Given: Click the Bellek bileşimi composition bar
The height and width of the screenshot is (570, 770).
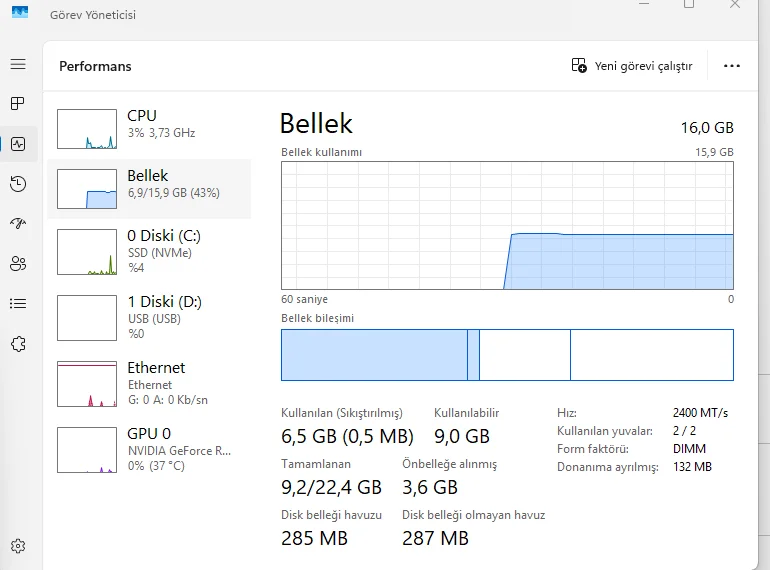Looking at the screenshot, I should [507, 355].
